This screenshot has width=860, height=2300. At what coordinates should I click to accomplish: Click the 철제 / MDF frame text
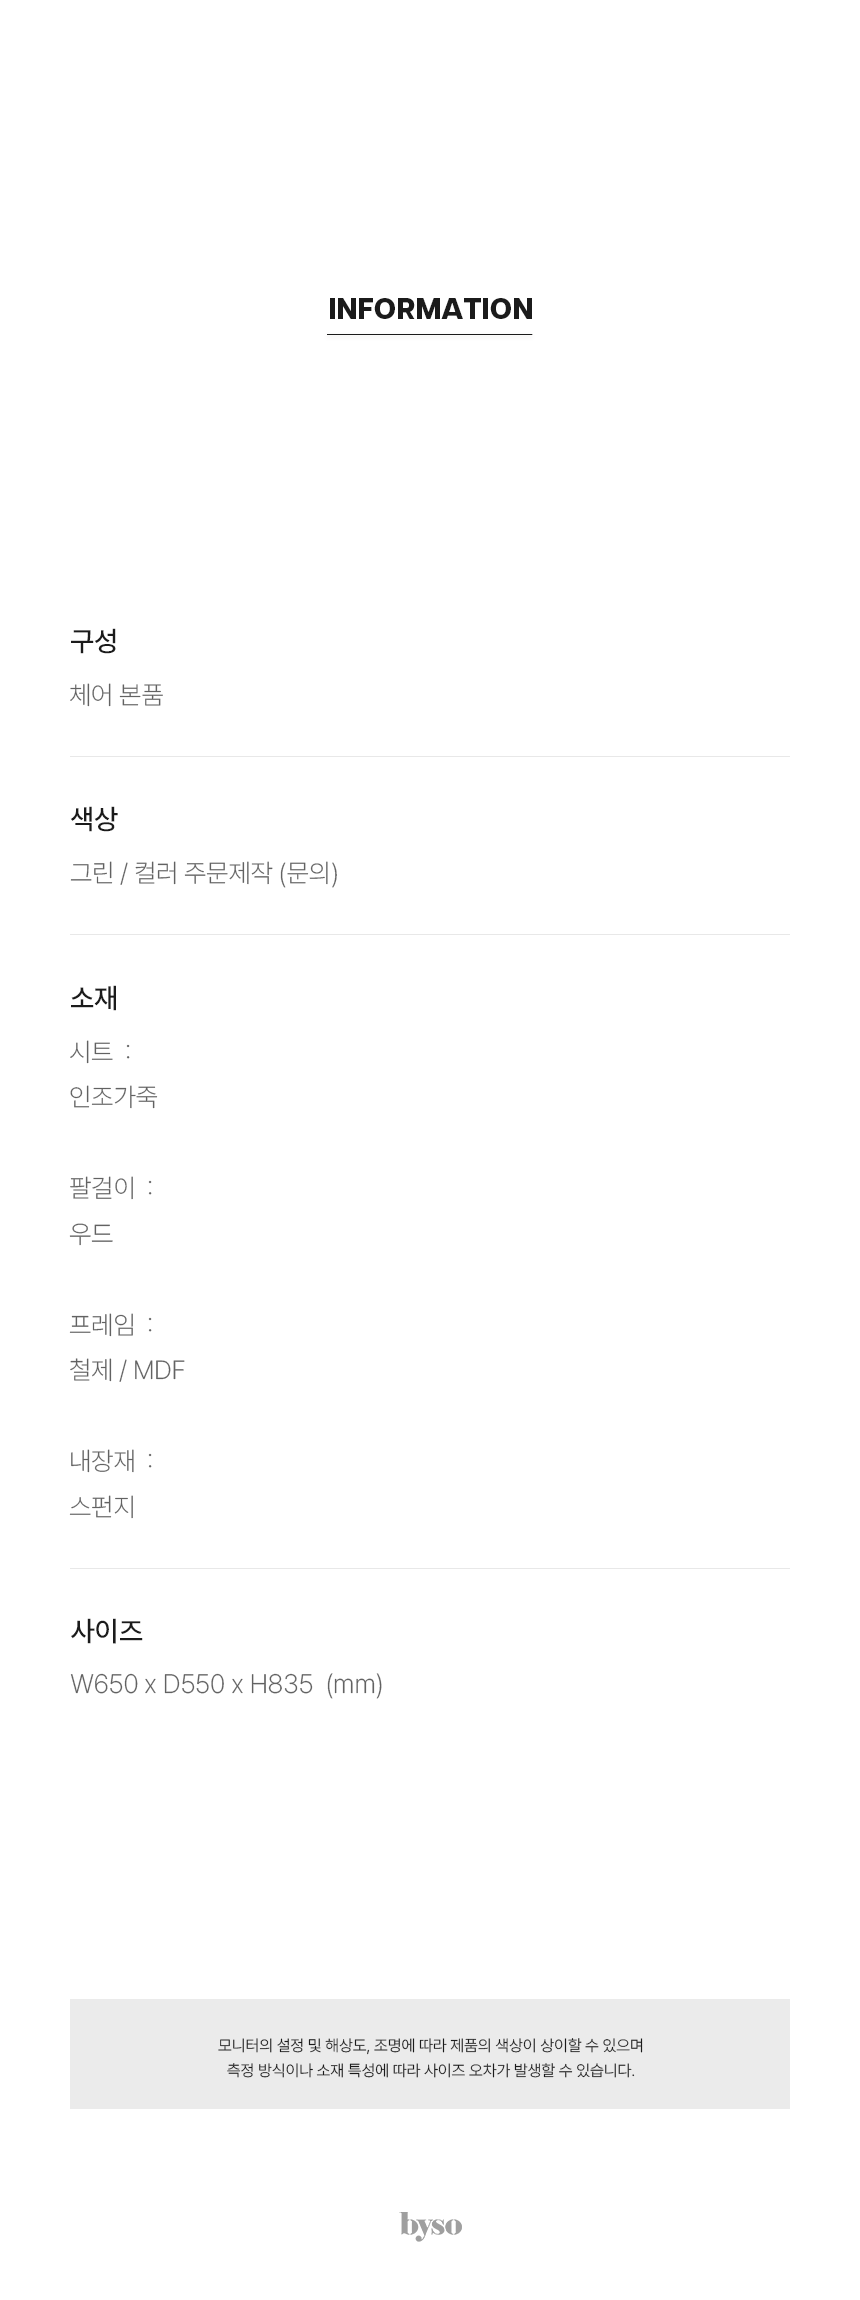click(x=127, y=1370)
